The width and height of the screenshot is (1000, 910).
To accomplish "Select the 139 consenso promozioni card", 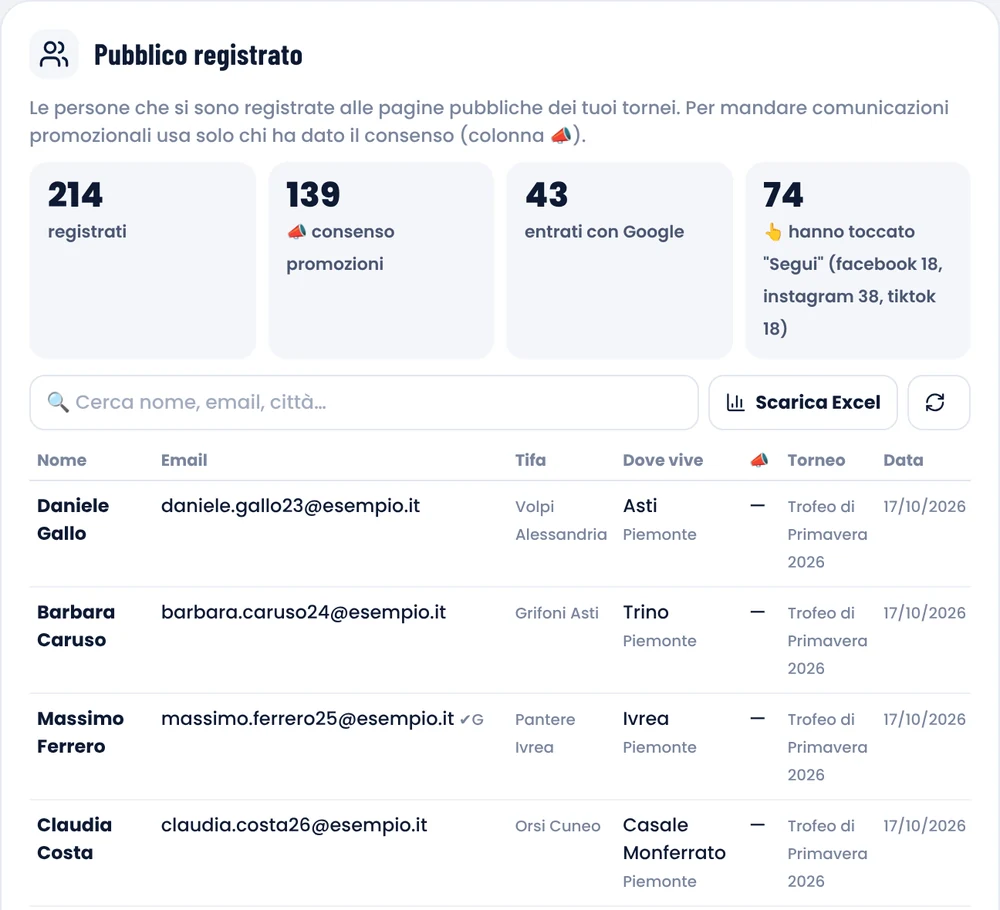I will (x=381, y=260).
